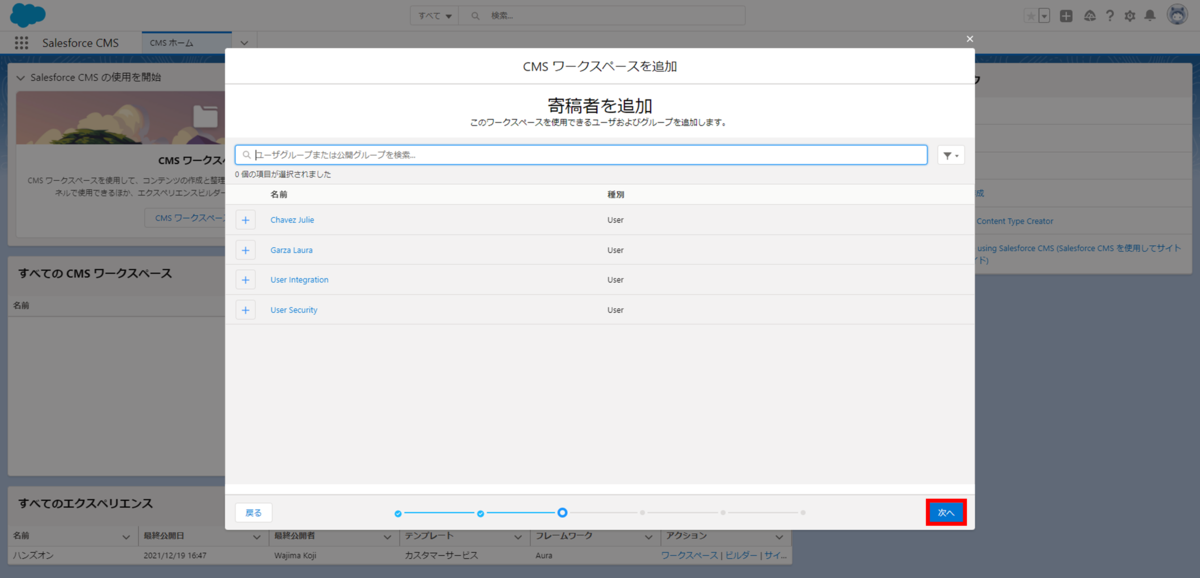Open the setup gear icon
The width and height of the screenshot is (1200, 578).
tap(1130, 16)
